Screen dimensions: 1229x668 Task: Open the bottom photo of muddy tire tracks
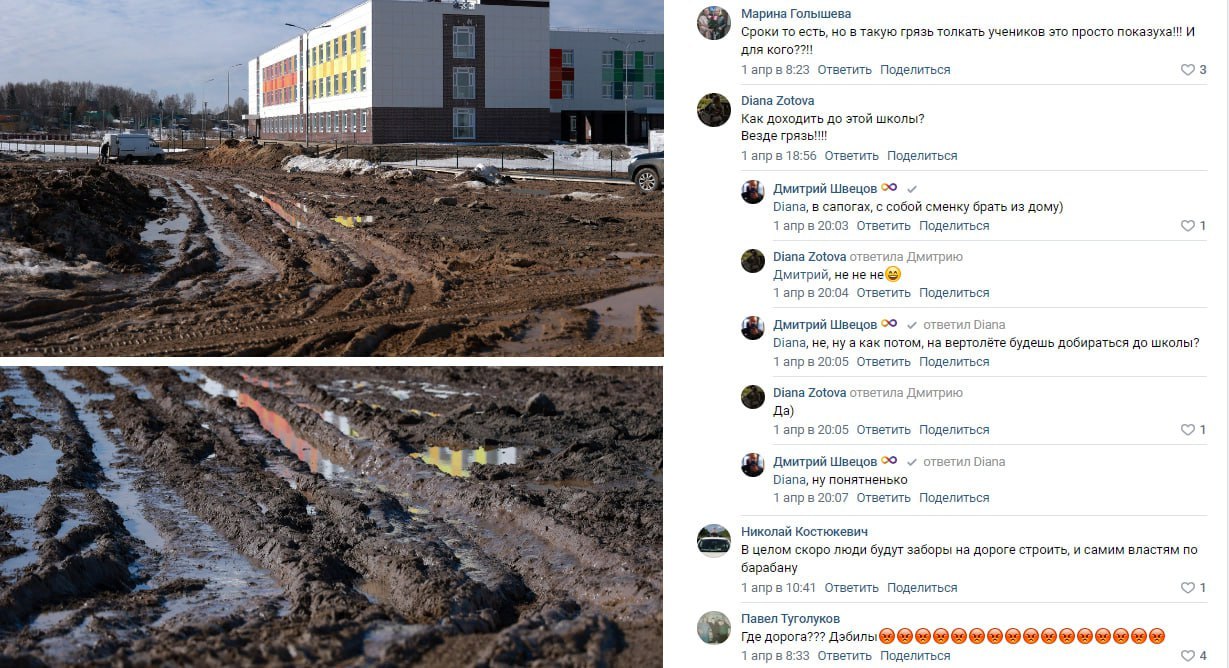(331, 517)
